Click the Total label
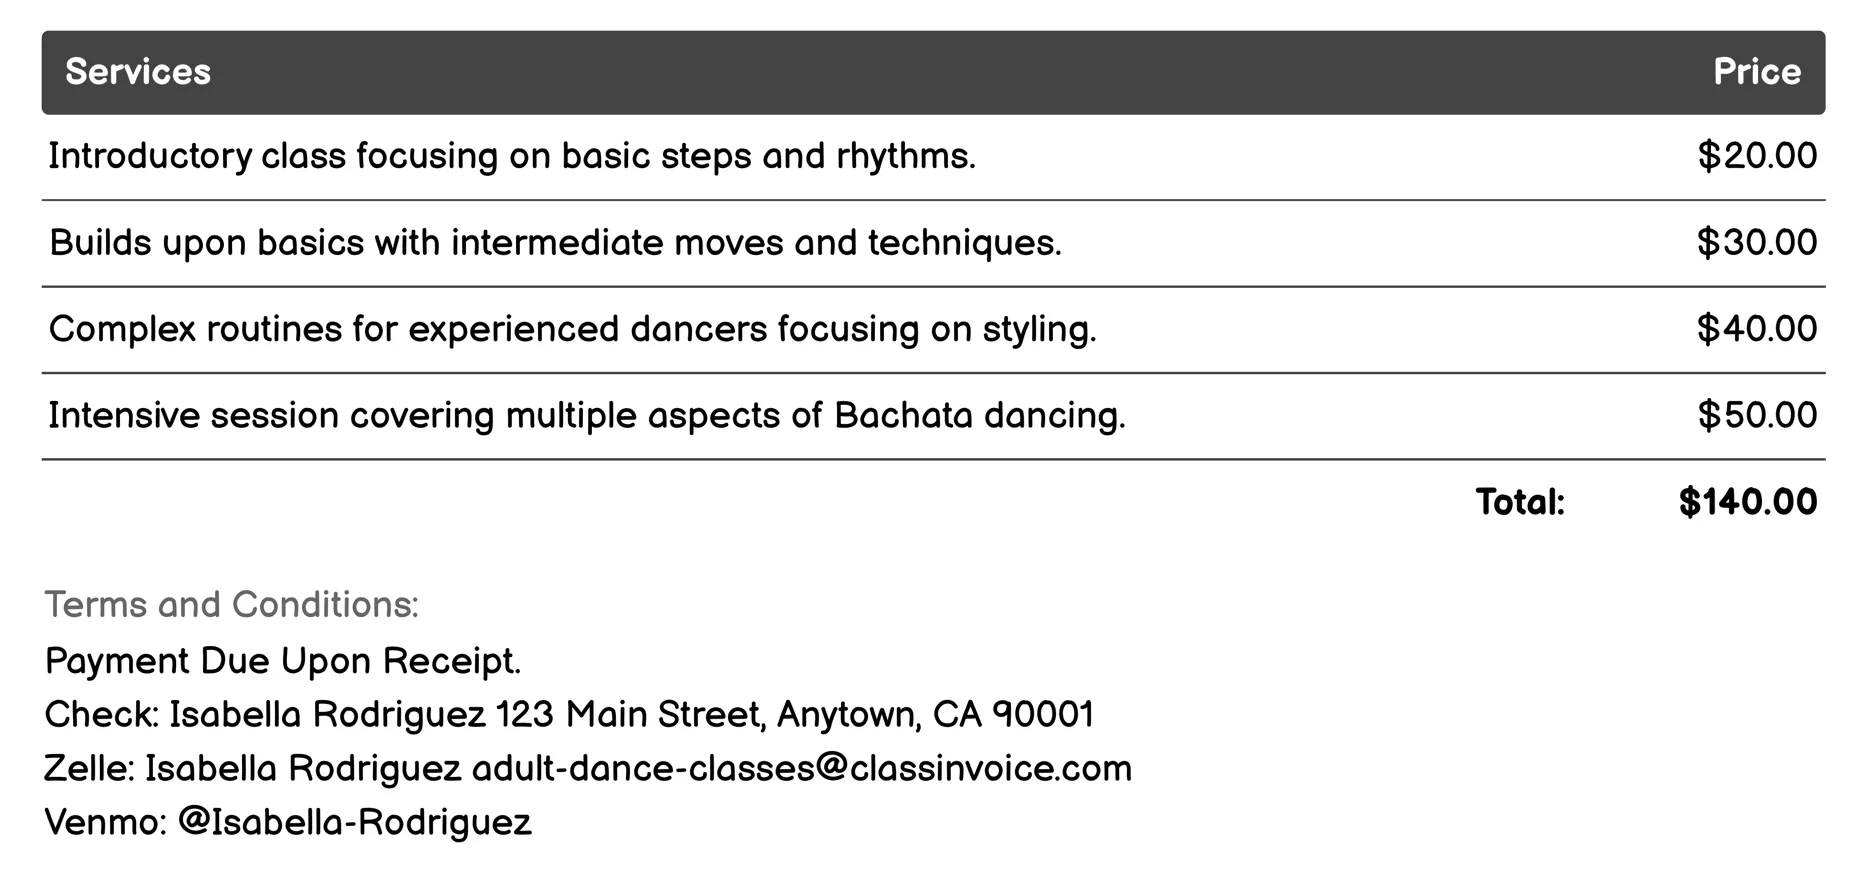 click(x=1519, y=502)
